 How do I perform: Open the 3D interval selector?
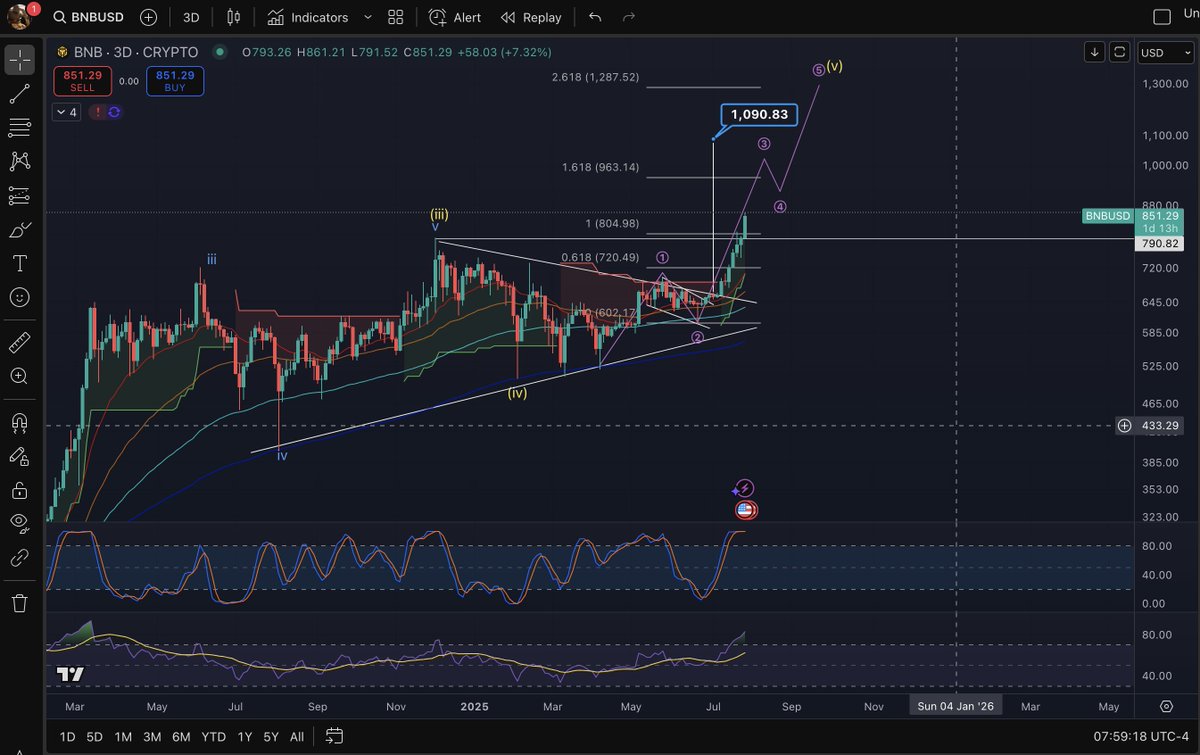[x=191, y=17]
